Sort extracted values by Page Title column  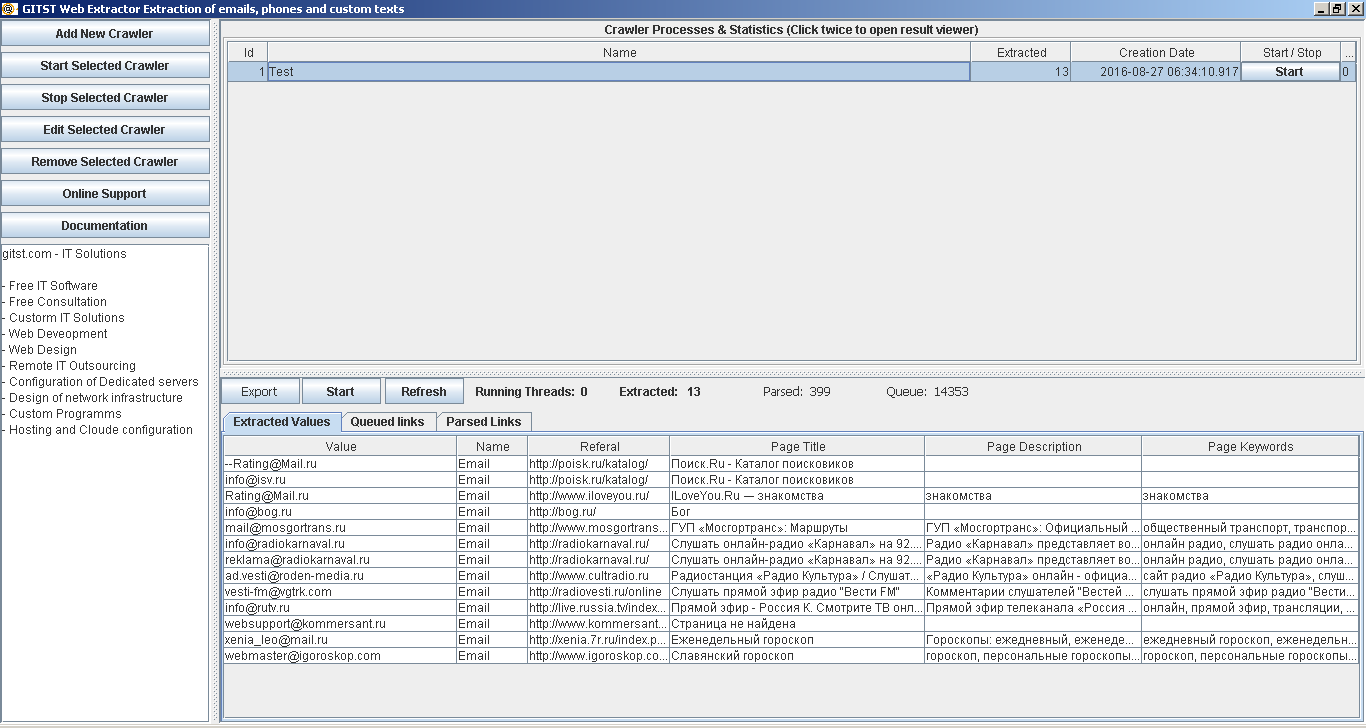pyautogui.click(x=798, y=445)
